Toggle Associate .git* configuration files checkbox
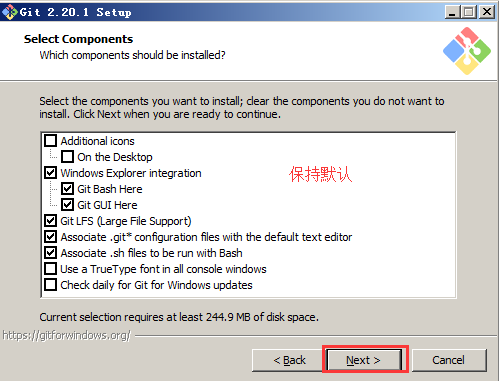Image resolution: width=499 pixels, height=381 pixels. [51, 237]
